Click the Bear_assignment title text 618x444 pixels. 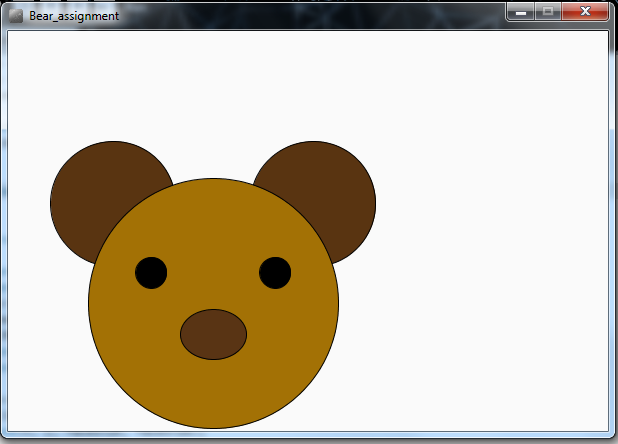click(74, 16)
